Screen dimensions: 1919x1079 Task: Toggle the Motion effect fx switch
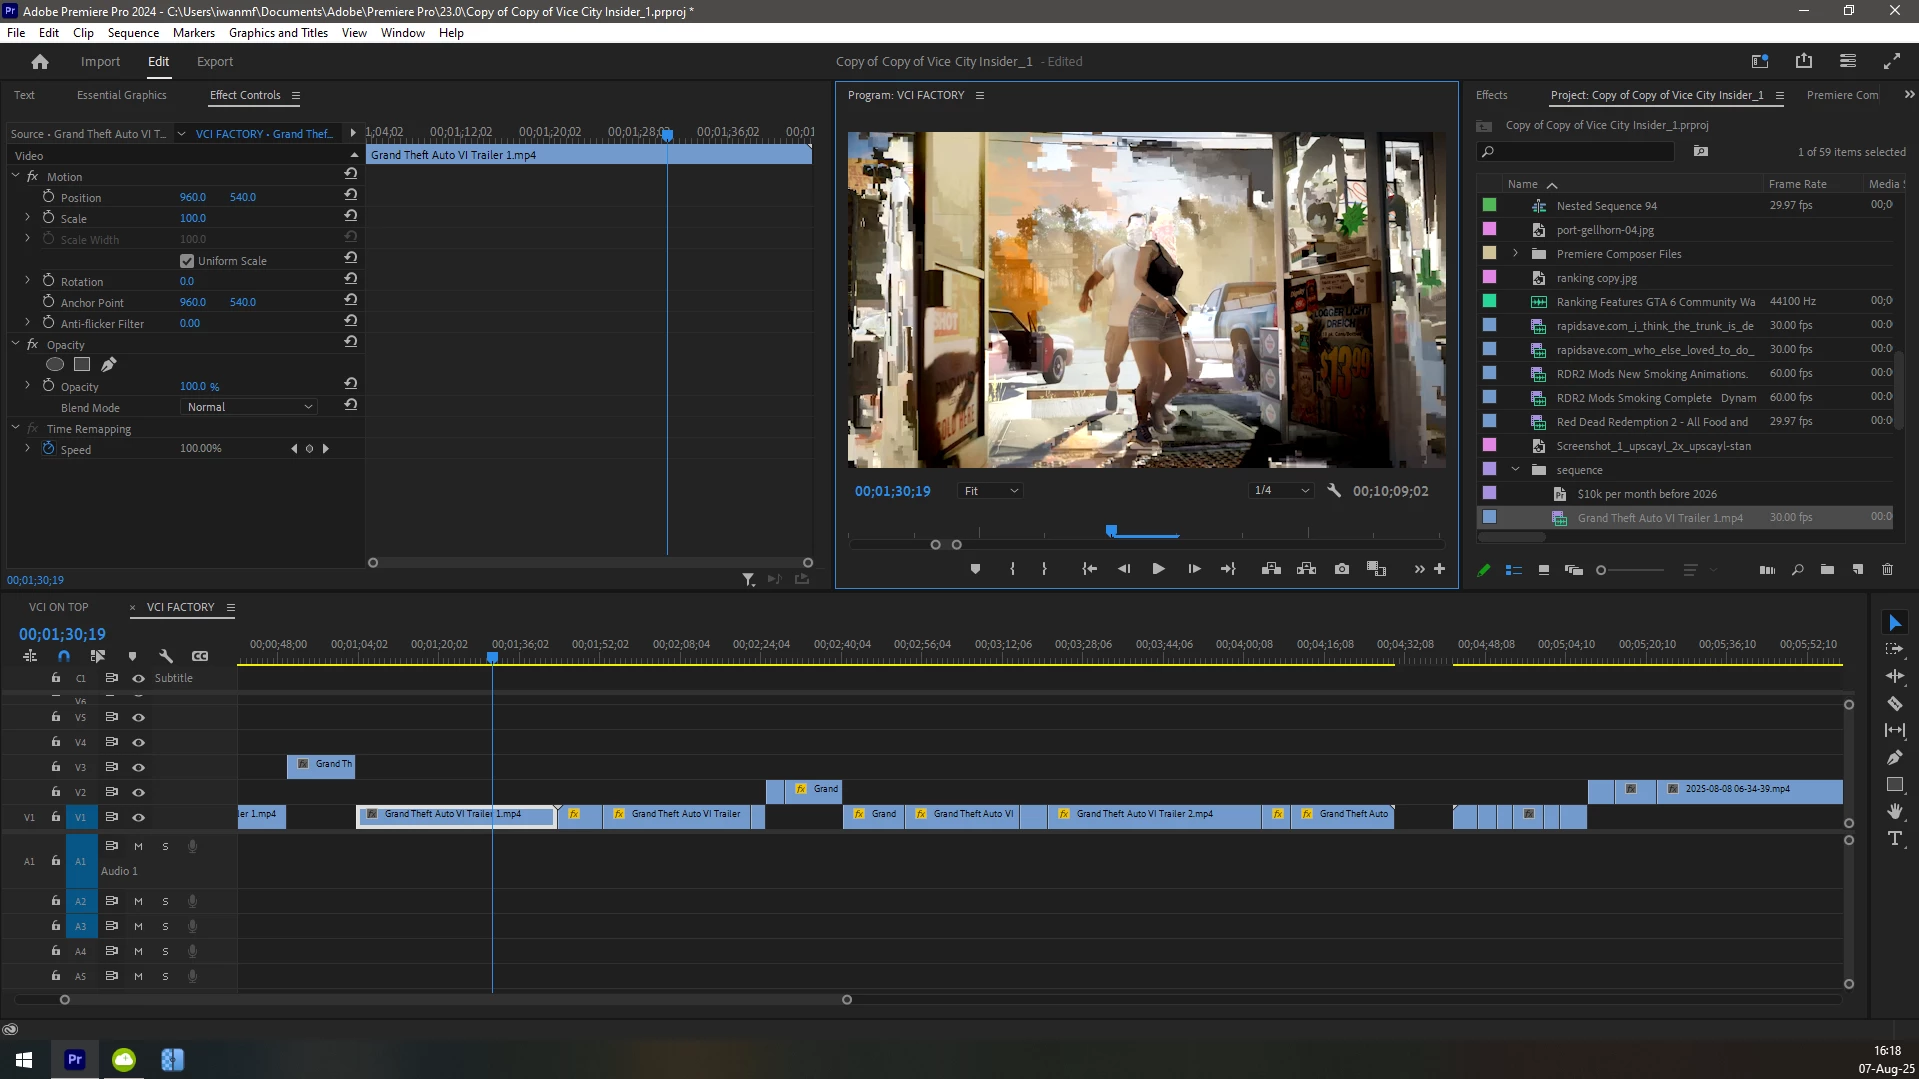point(33,176)
